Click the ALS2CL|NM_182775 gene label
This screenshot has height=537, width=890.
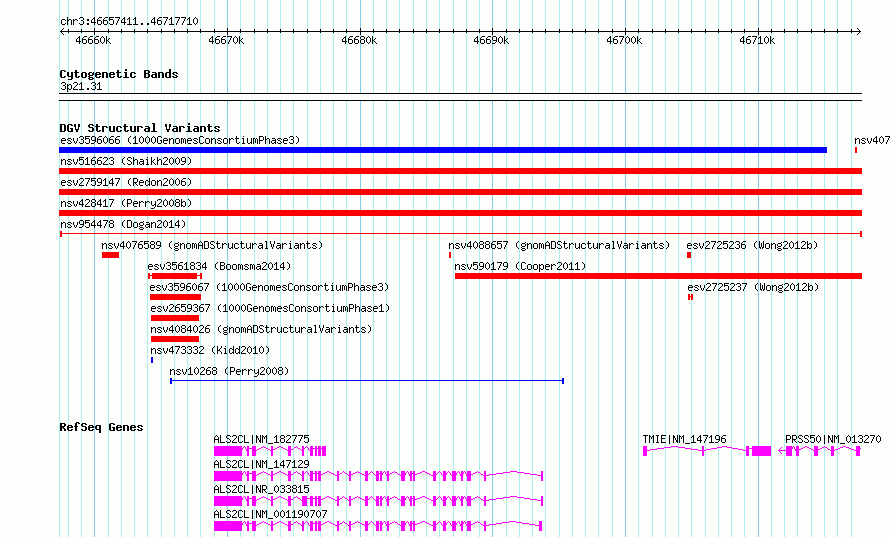(262, 439)
